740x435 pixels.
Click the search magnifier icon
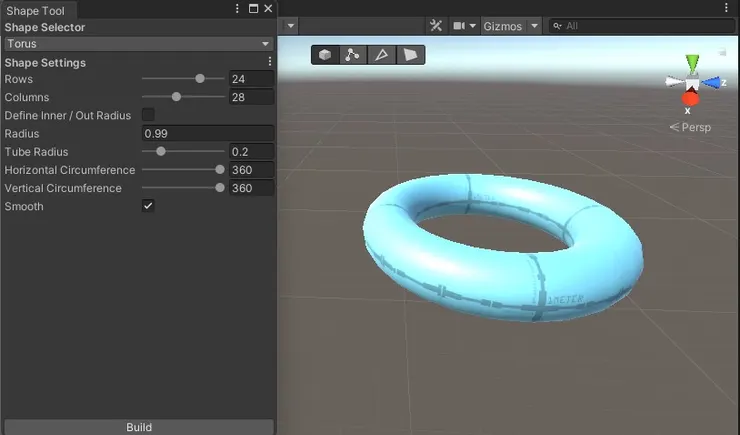click(557, 26)
